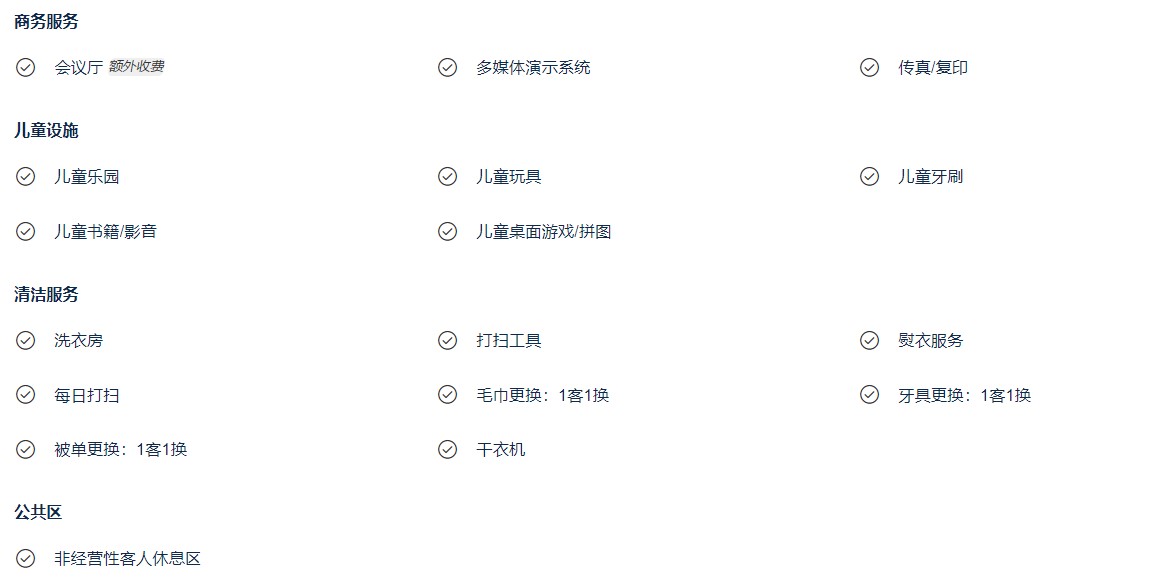Click the 牙具更换：1客1换 item
This screenshot has width=1157, height=585.
coord(964,395)
